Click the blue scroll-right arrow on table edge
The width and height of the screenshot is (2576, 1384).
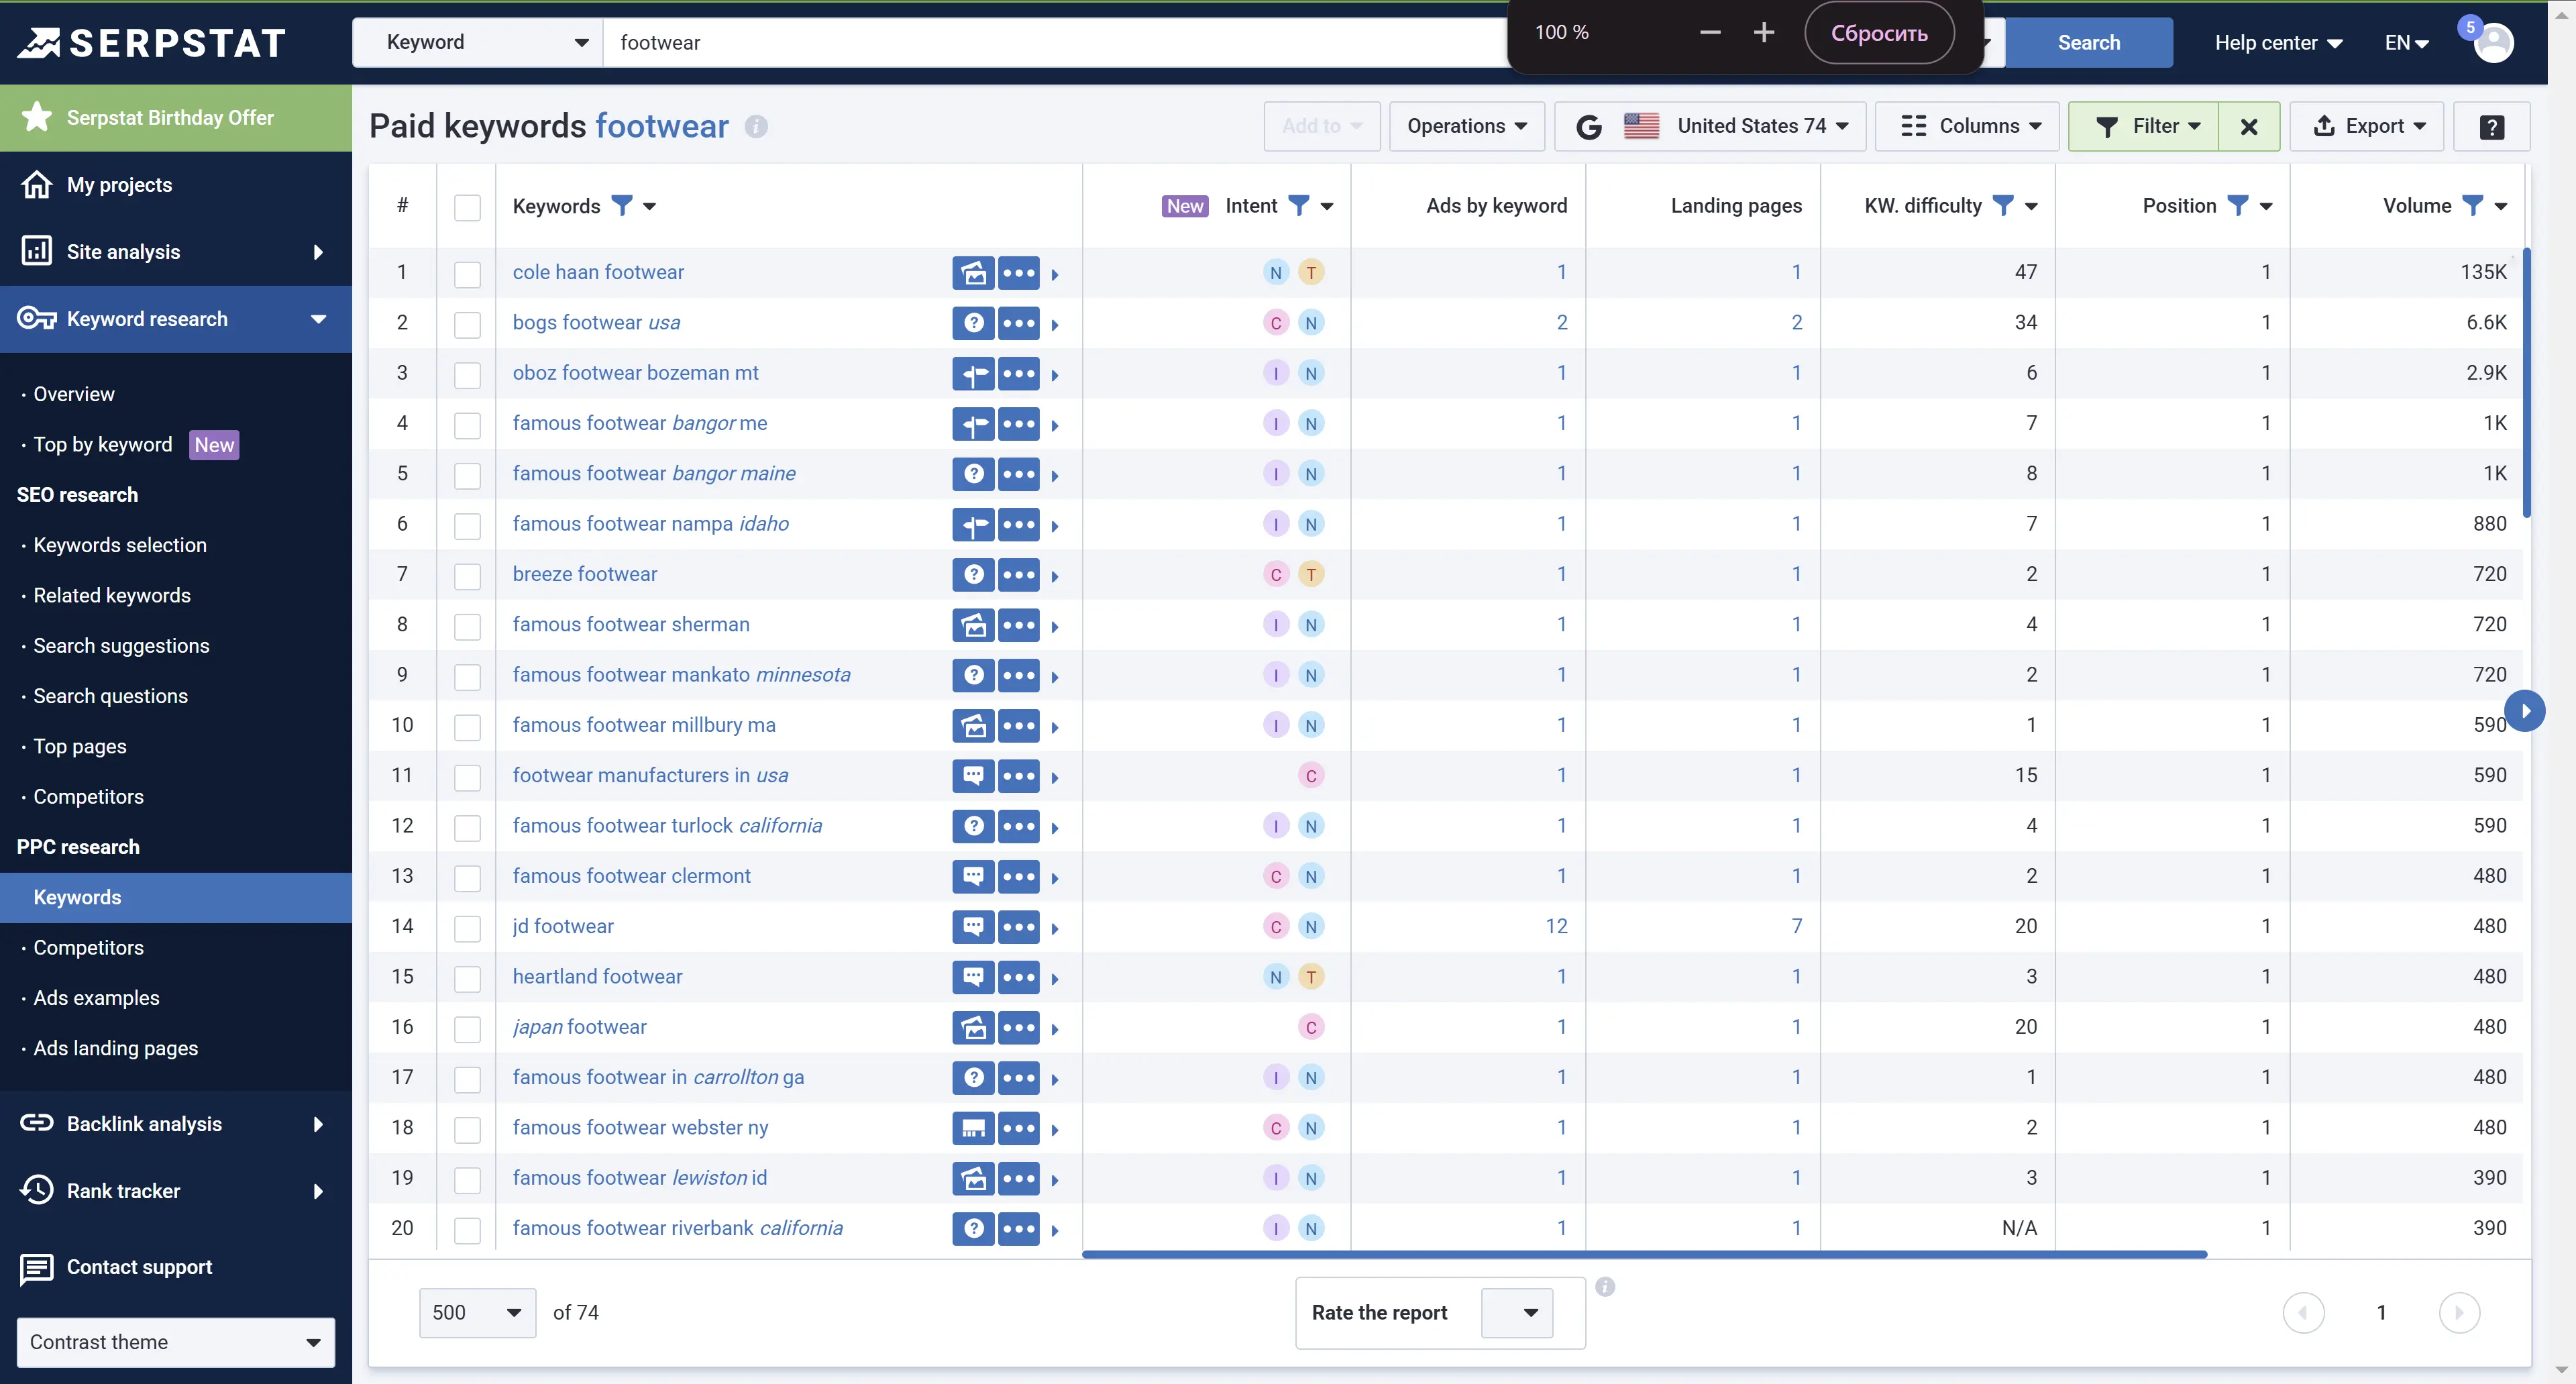[x=2525, y=711]
